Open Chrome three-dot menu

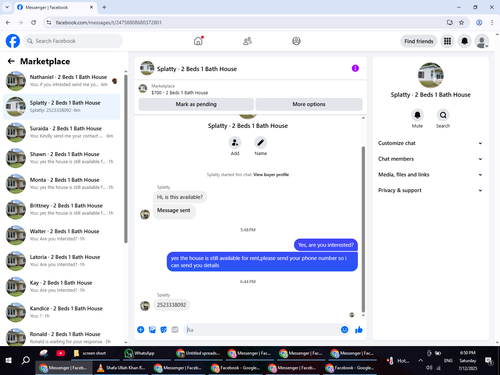[492, 22]
